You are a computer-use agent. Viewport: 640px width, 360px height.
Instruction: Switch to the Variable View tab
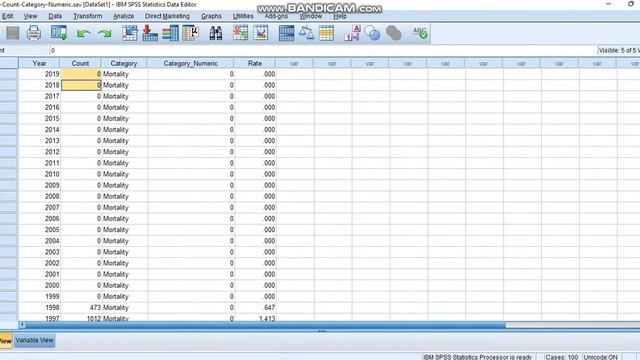pos(35,340)
